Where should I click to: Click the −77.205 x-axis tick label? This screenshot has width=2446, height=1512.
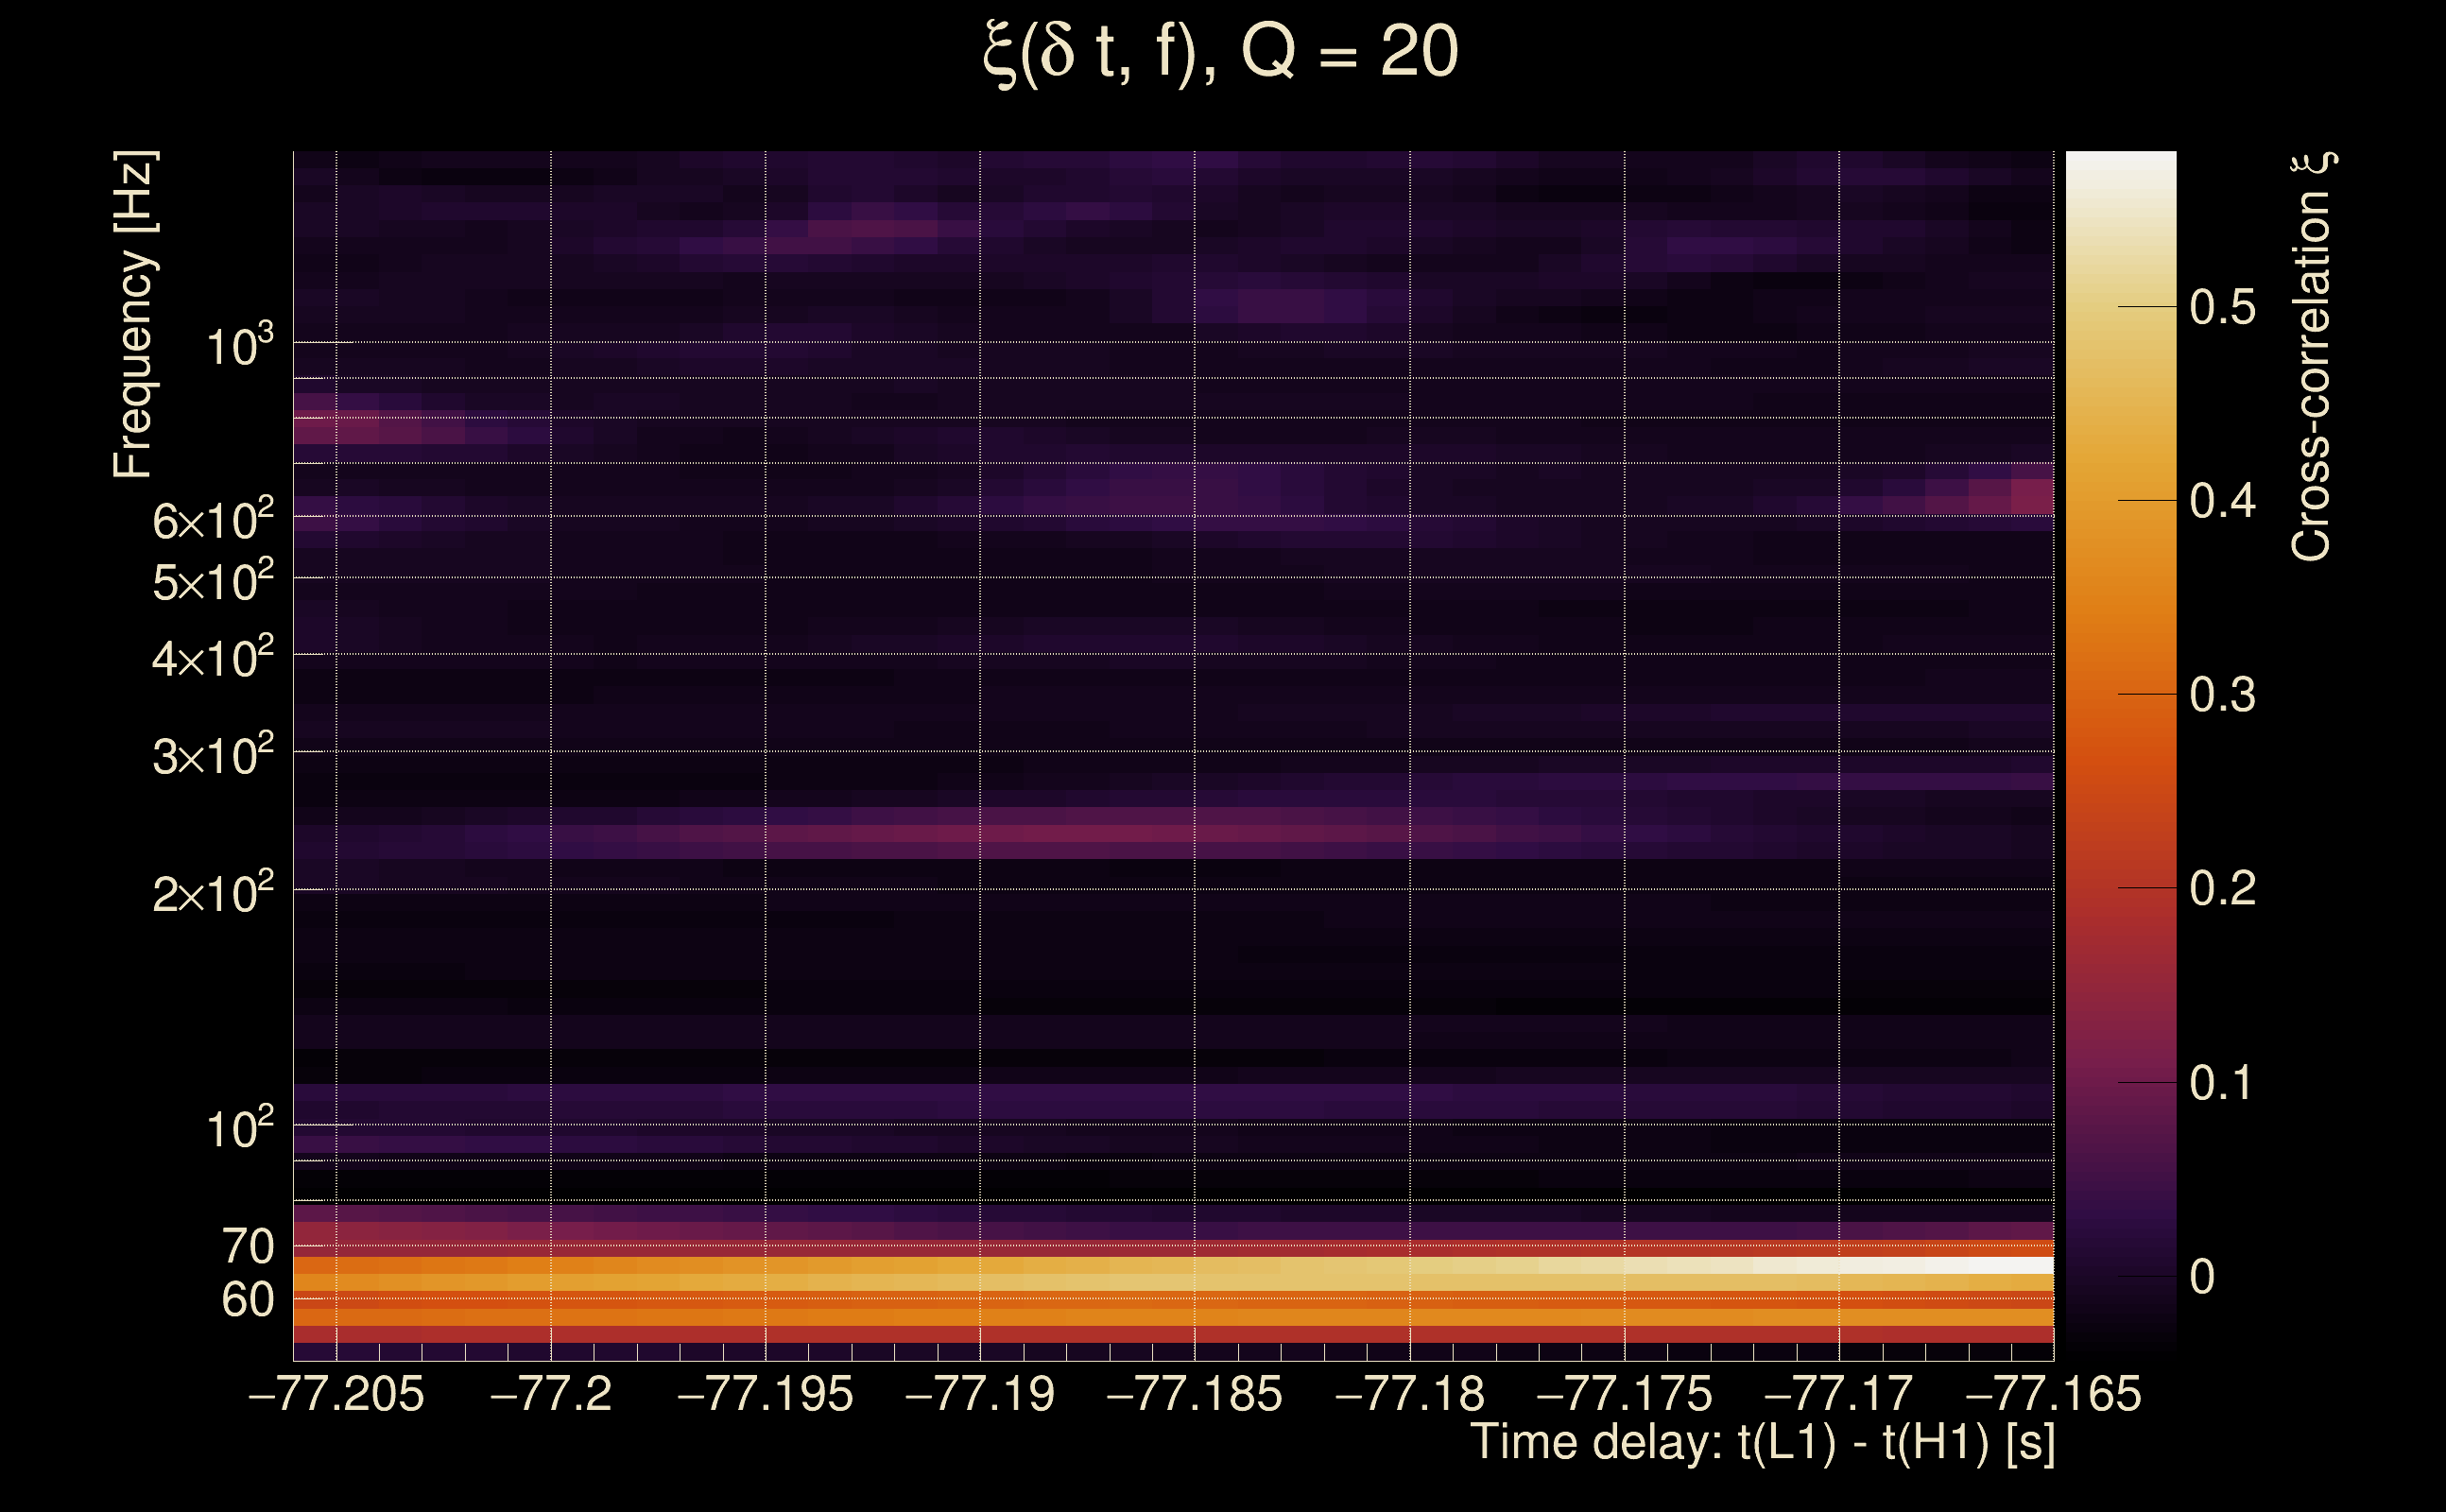click(x=336, y=1394)
